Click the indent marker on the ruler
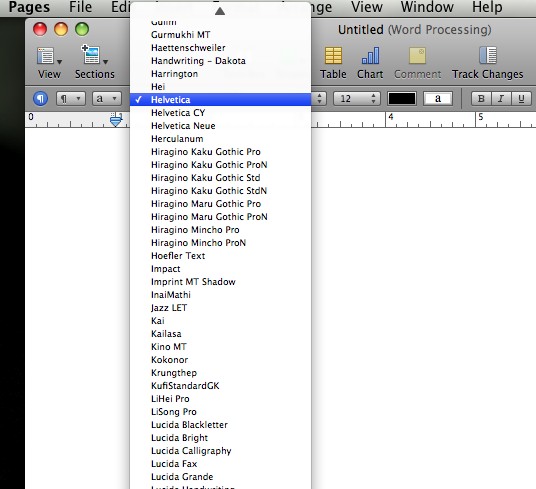The width and height of the screenshot is (536, 489). pos(116,120)
